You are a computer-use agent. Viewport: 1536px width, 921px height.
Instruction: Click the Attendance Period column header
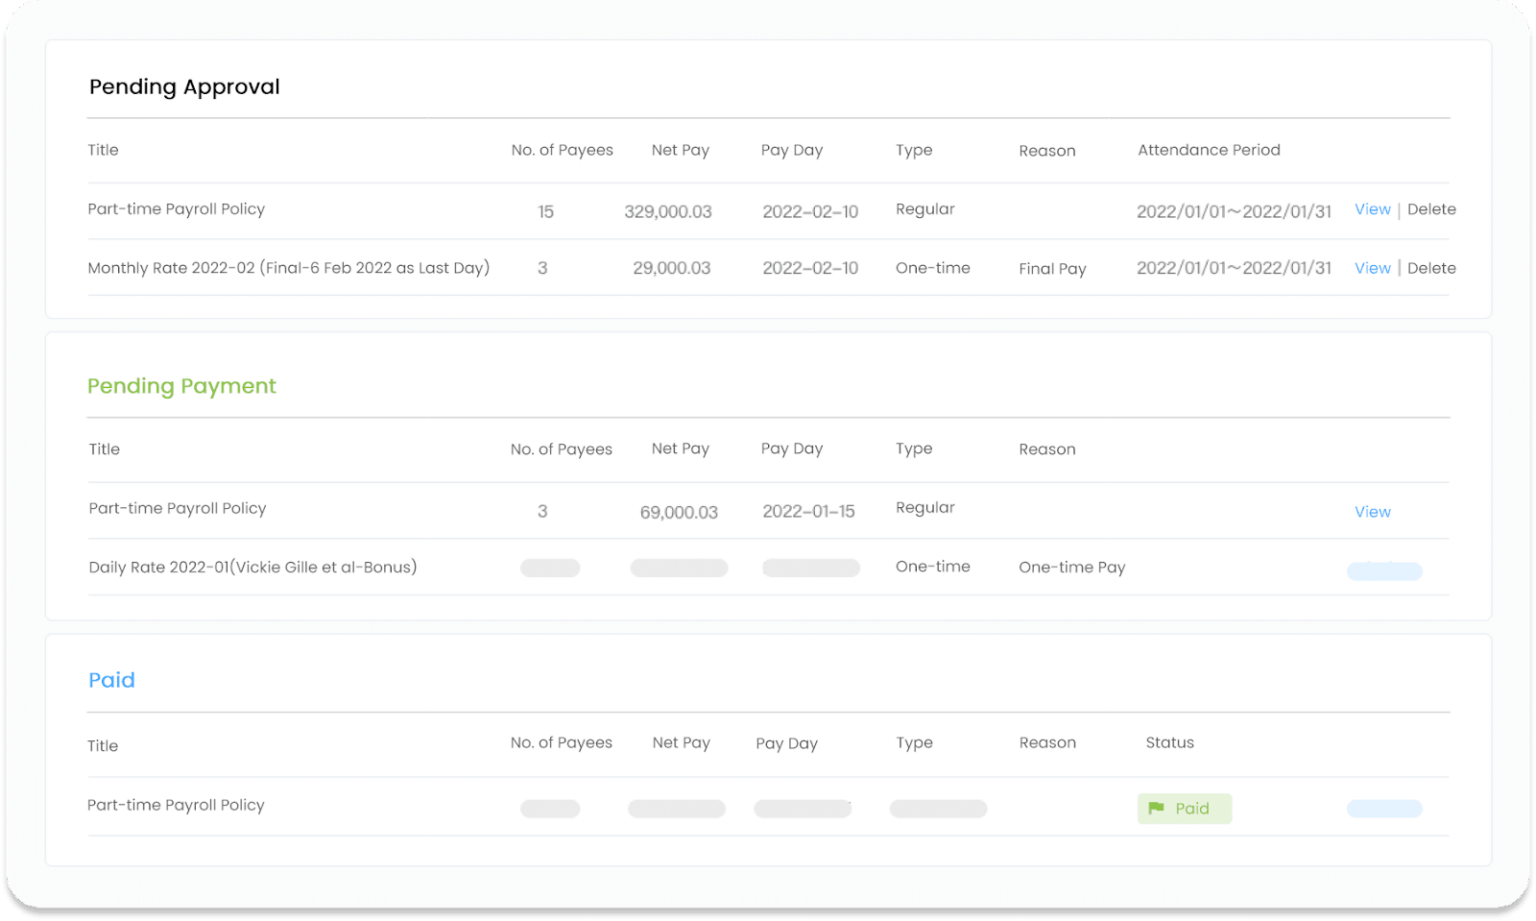pyautogui.click(x=1208, y=150)
